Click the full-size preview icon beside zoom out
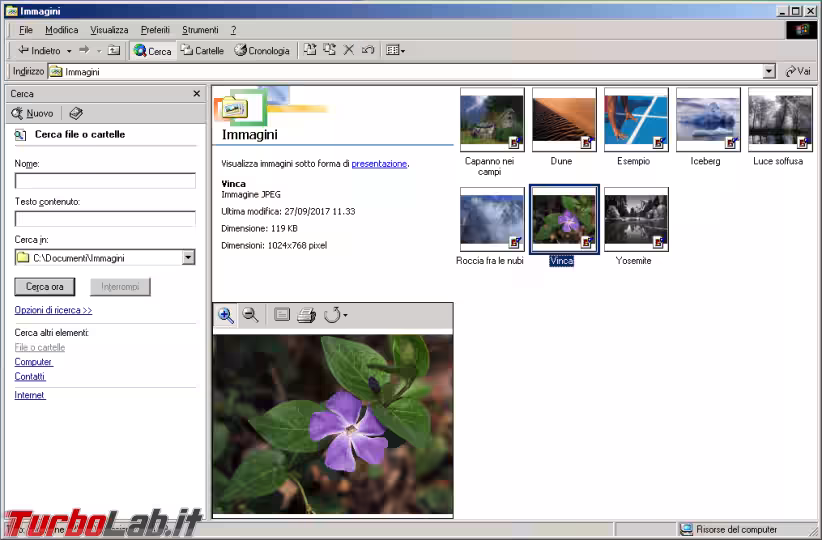 pos(282,315)
